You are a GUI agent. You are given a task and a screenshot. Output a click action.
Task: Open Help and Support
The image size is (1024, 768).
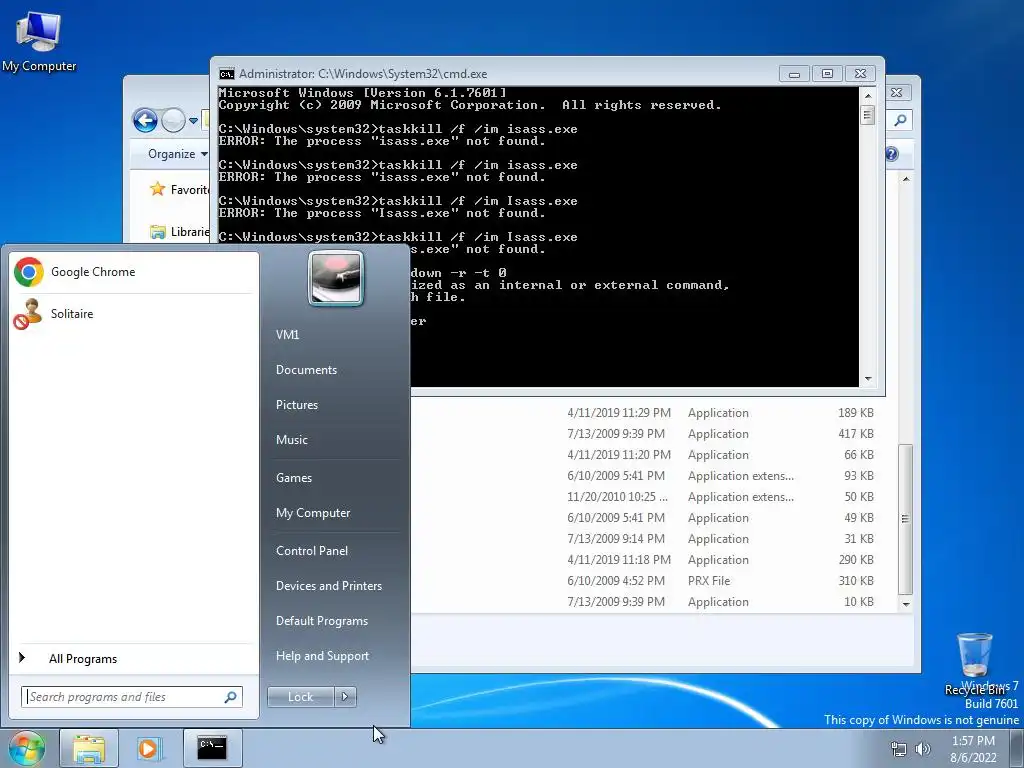[322, 656]
